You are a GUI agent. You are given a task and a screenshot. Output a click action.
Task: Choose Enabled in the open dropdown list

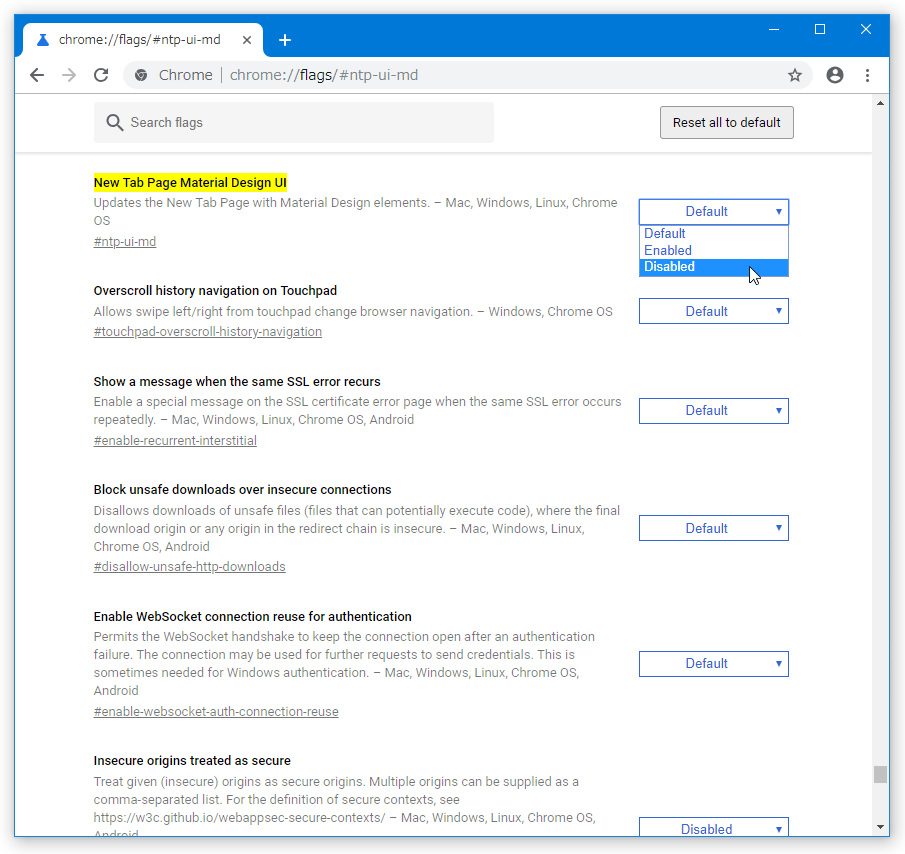click(713, 250)
